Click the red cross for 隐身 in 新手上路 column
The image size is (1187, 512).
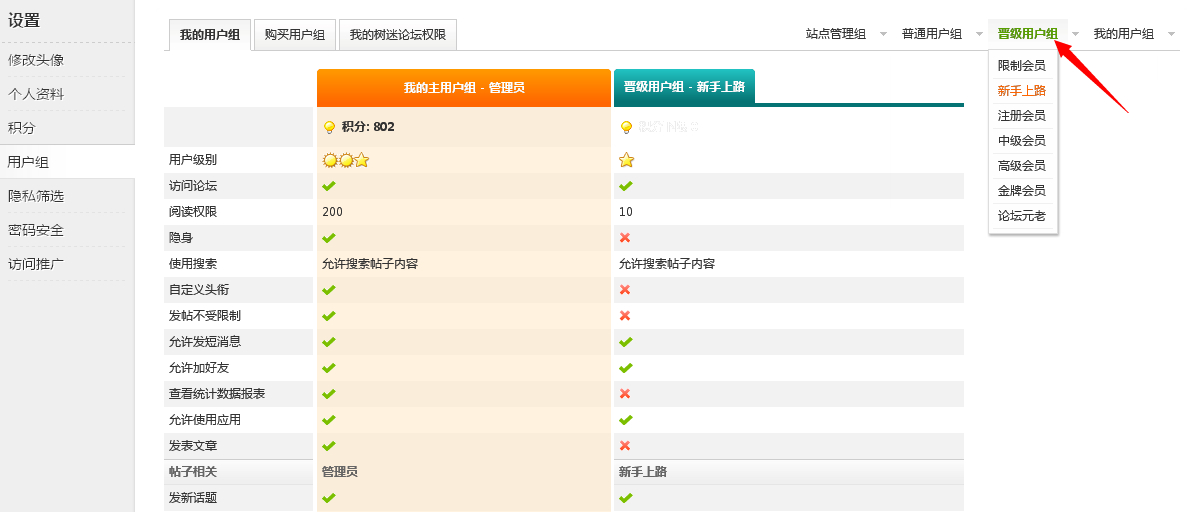[x=625, y=238]
